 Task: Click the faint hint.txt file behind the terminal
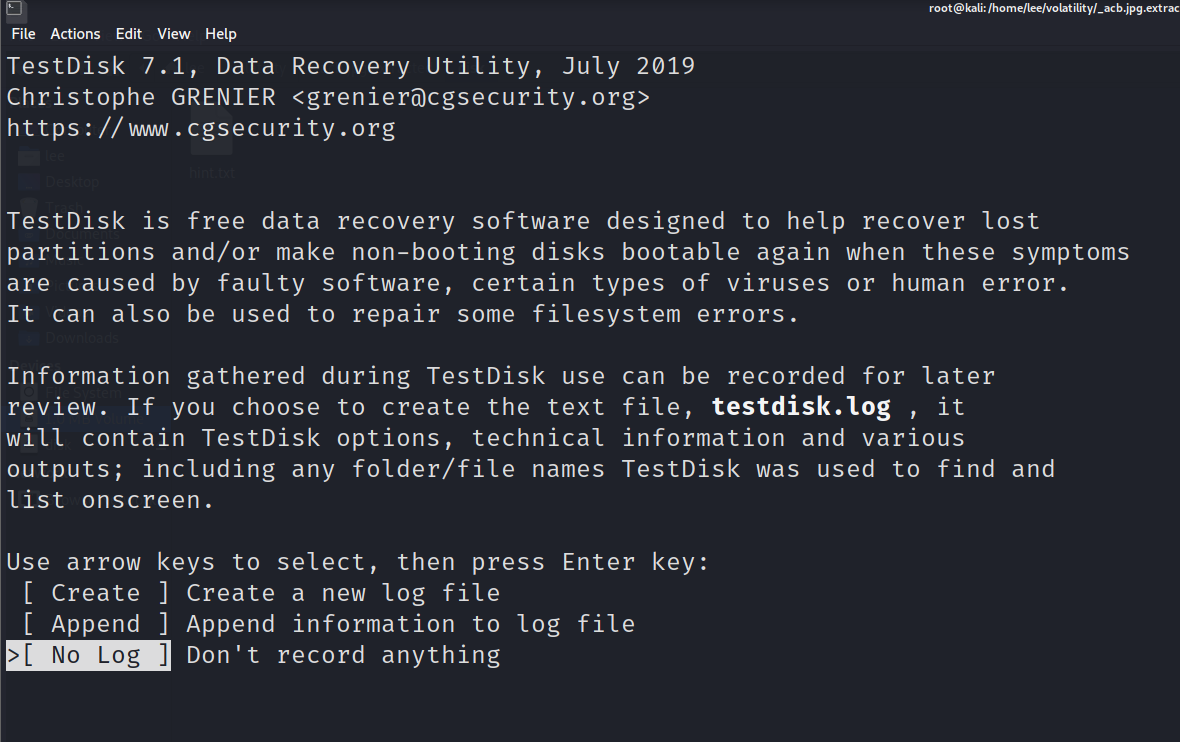tap(211, 172)
